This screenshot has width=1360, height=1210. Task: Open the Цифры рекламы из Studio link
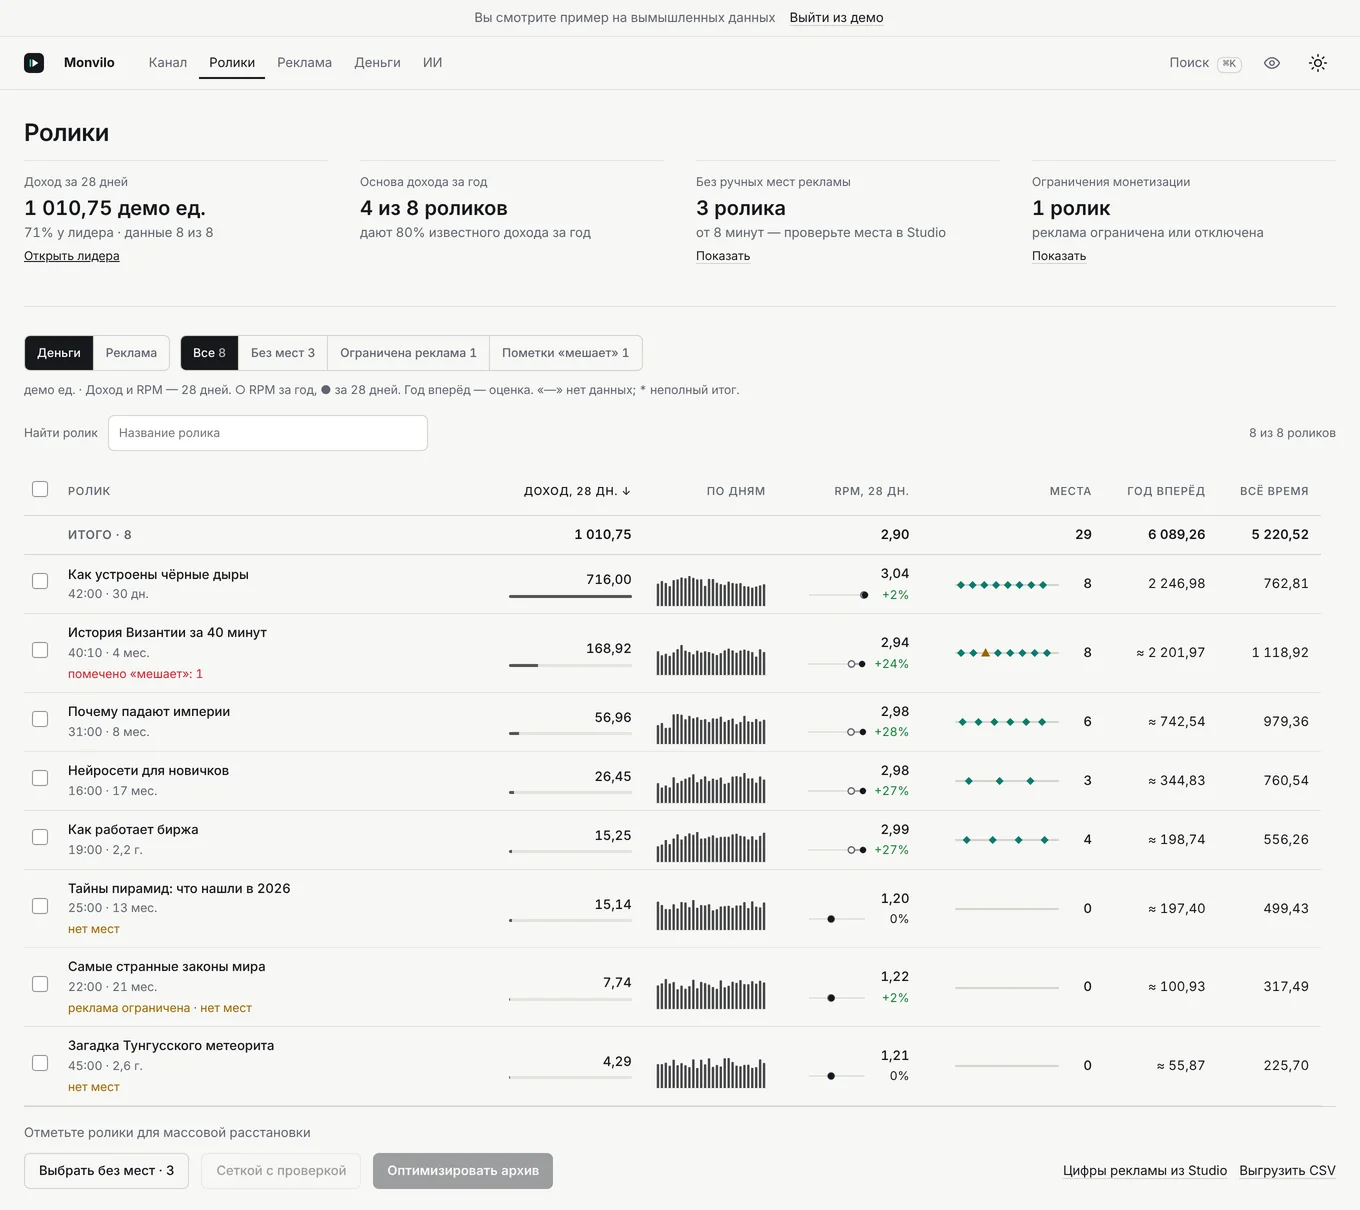click(x=1145, y=1171)
